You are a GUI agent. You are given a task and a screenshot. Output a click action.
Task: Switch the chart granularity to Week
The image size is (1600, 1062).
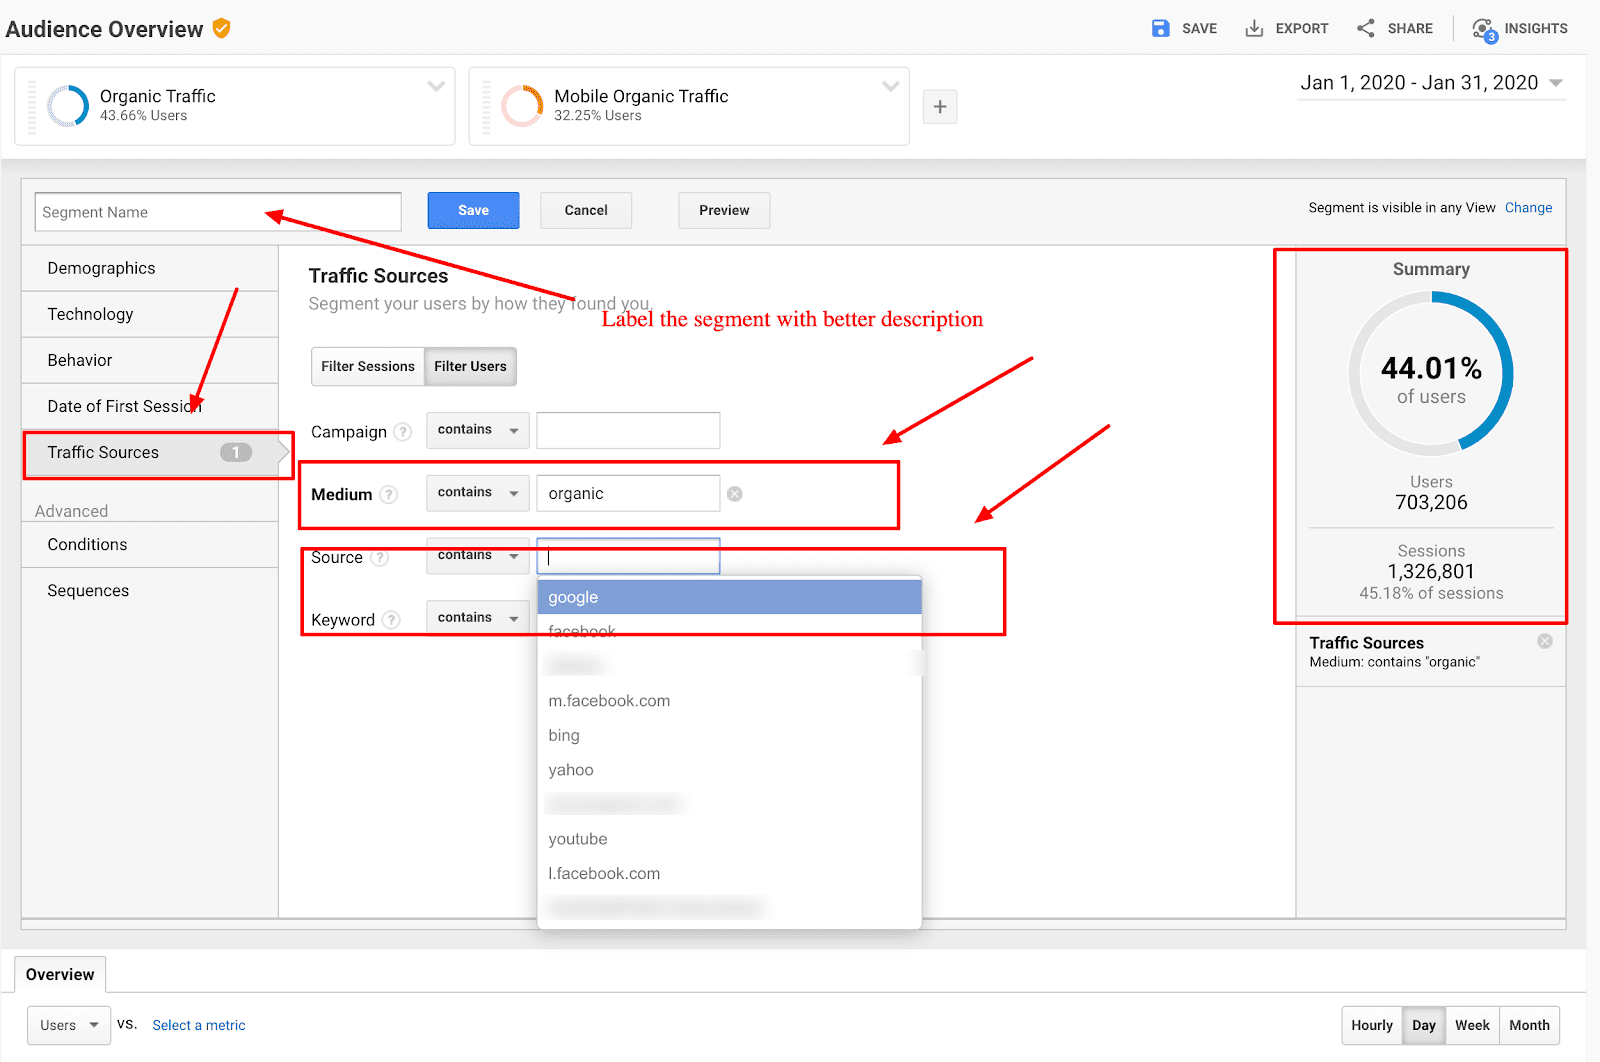pos(1472,1025)
